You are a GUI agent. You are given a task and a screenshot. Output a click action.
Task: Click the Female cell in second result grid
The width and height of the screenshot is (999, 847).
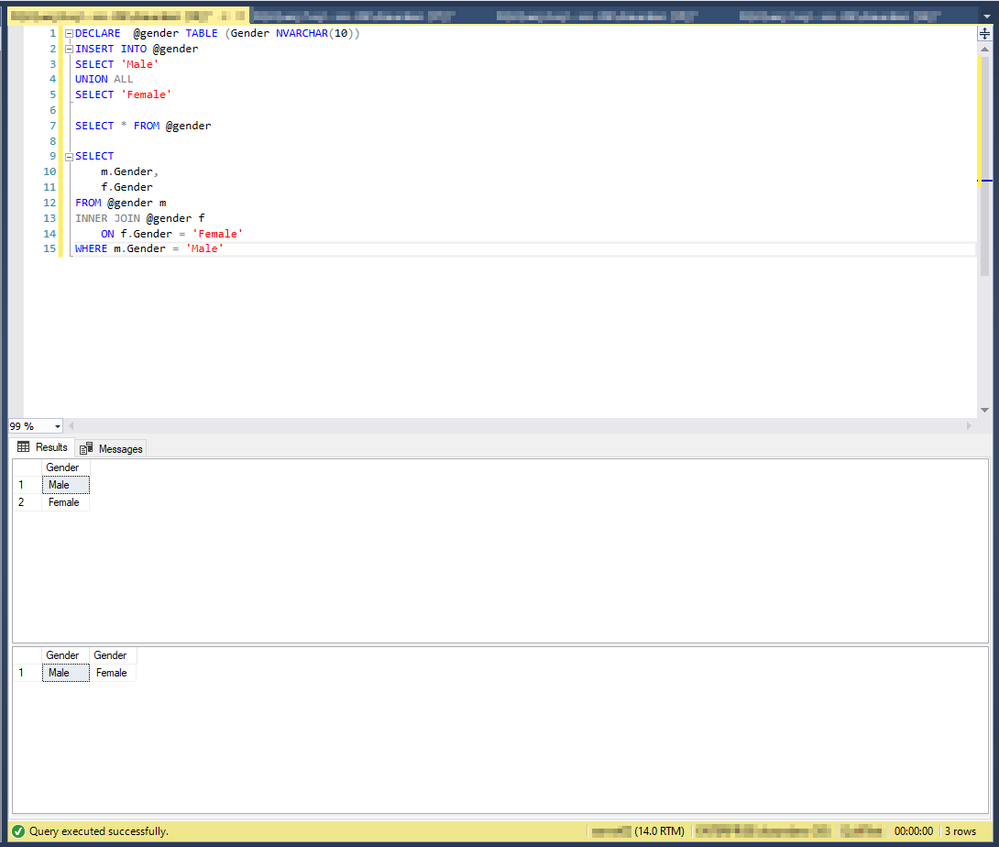[111, 673]
